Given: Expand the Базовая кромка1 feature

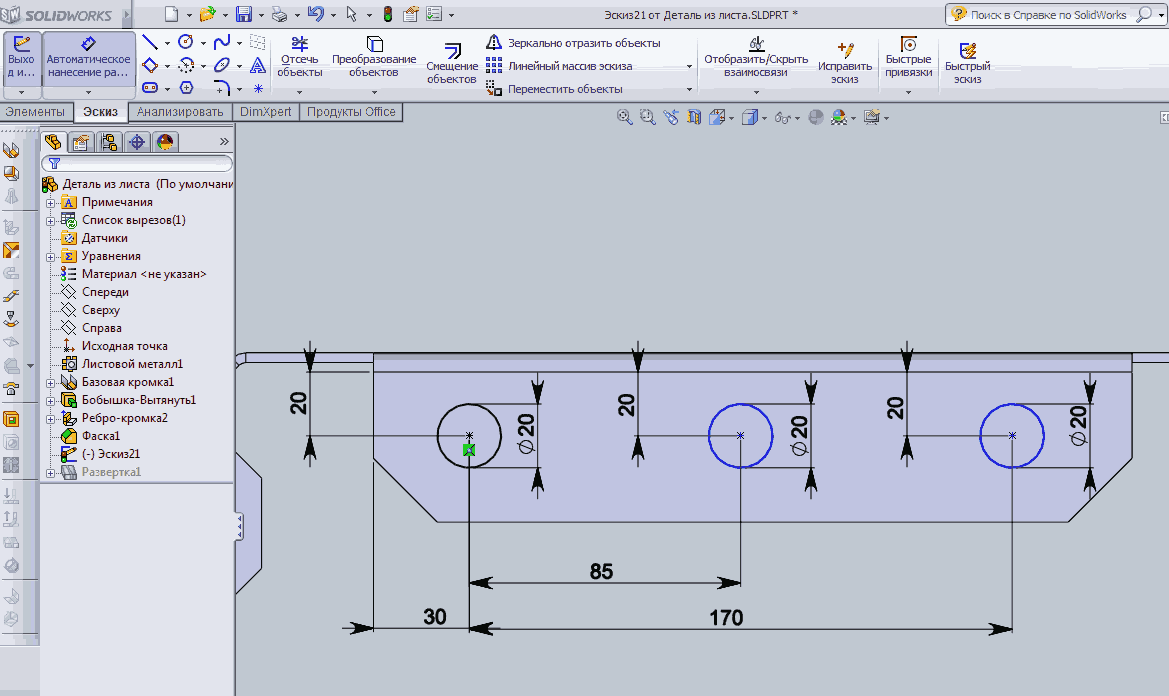Looking at the screenshot, I should (x=50, y=383).
